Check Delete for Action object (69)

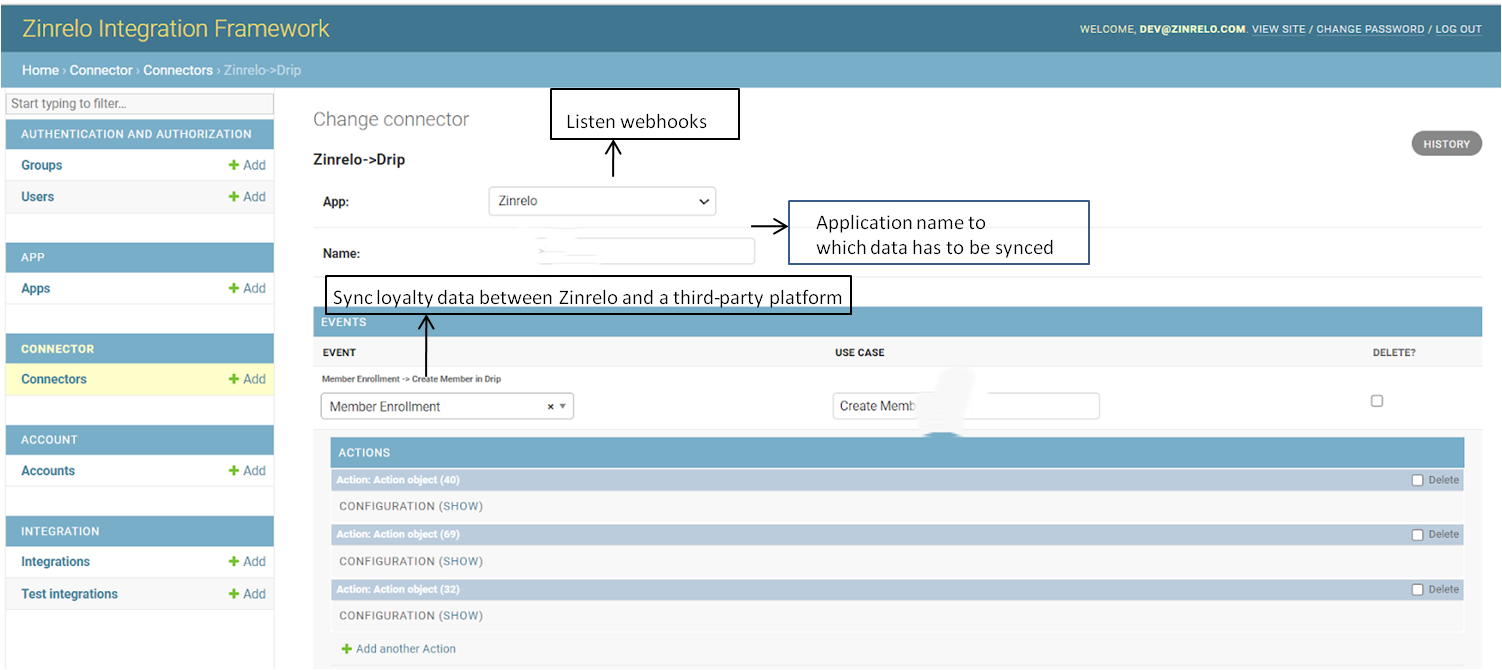(1417, 535)
